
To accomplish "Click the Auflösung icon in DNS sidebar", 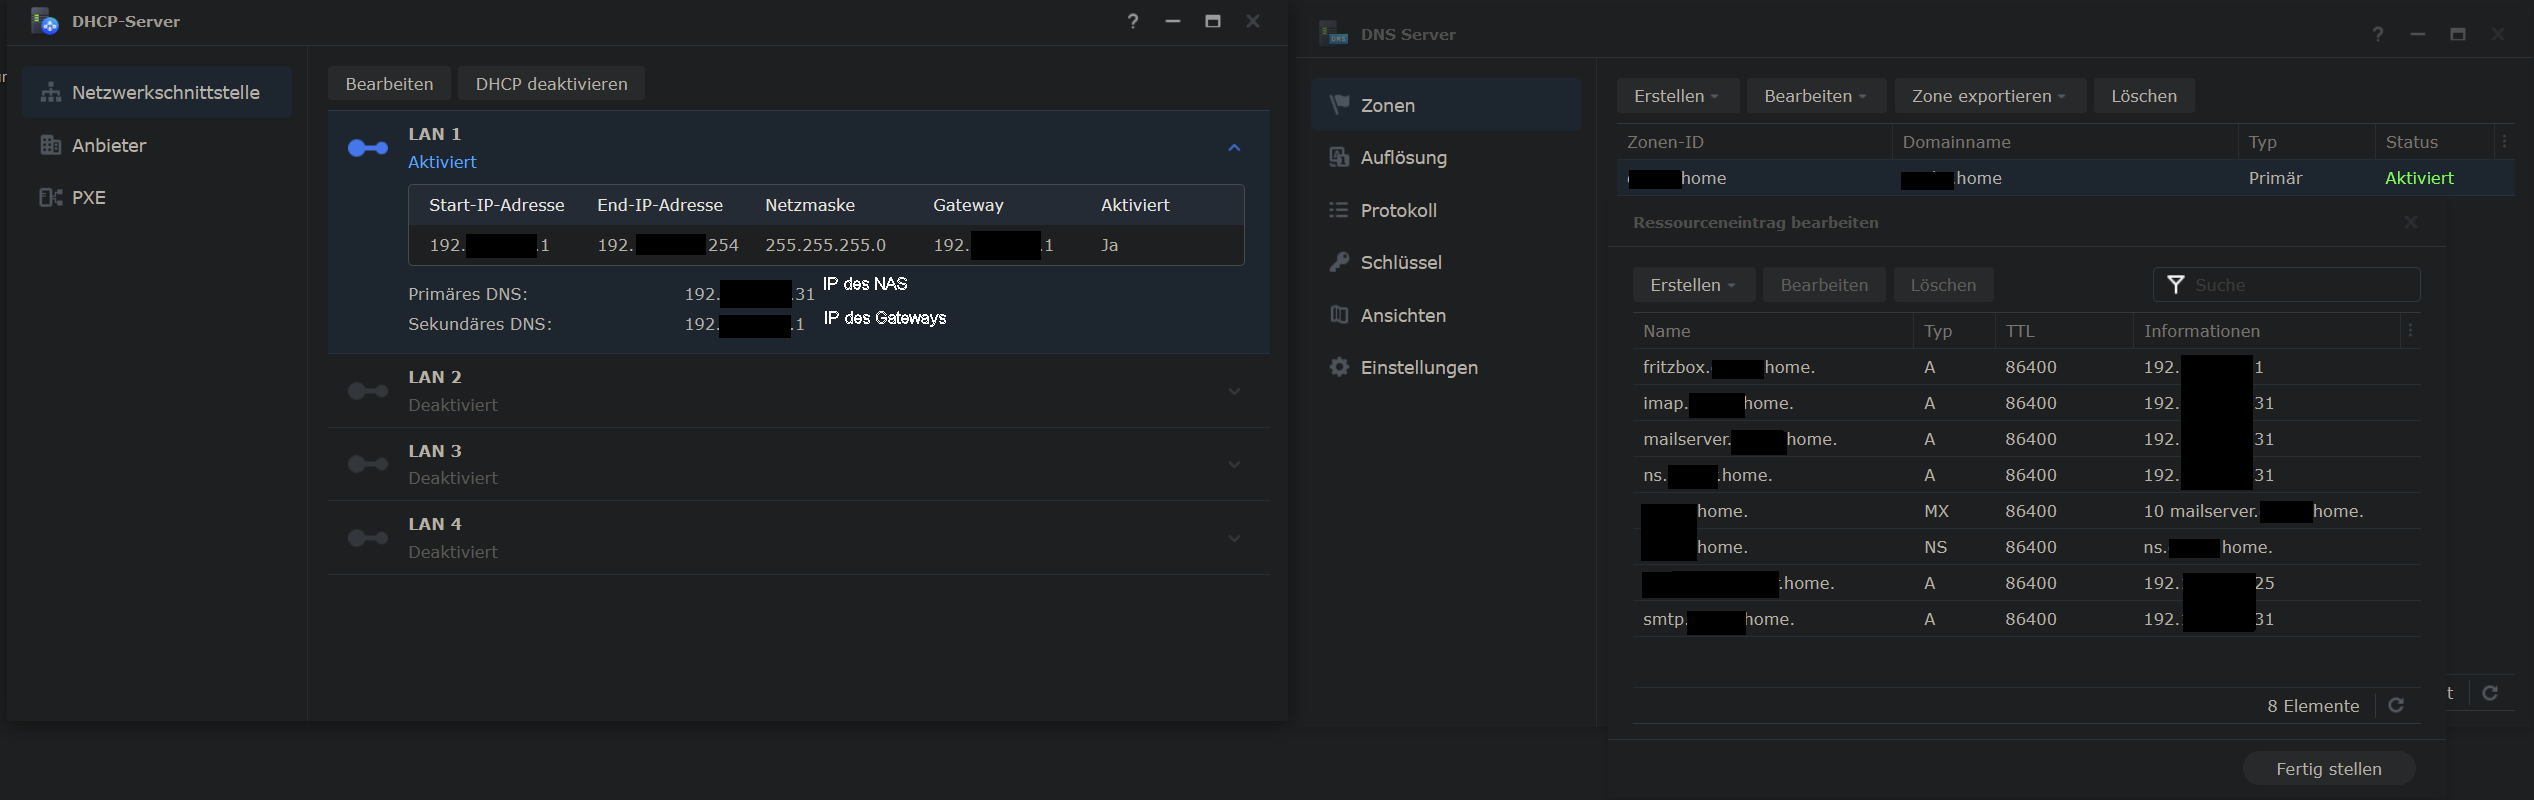I will 1339,157.
